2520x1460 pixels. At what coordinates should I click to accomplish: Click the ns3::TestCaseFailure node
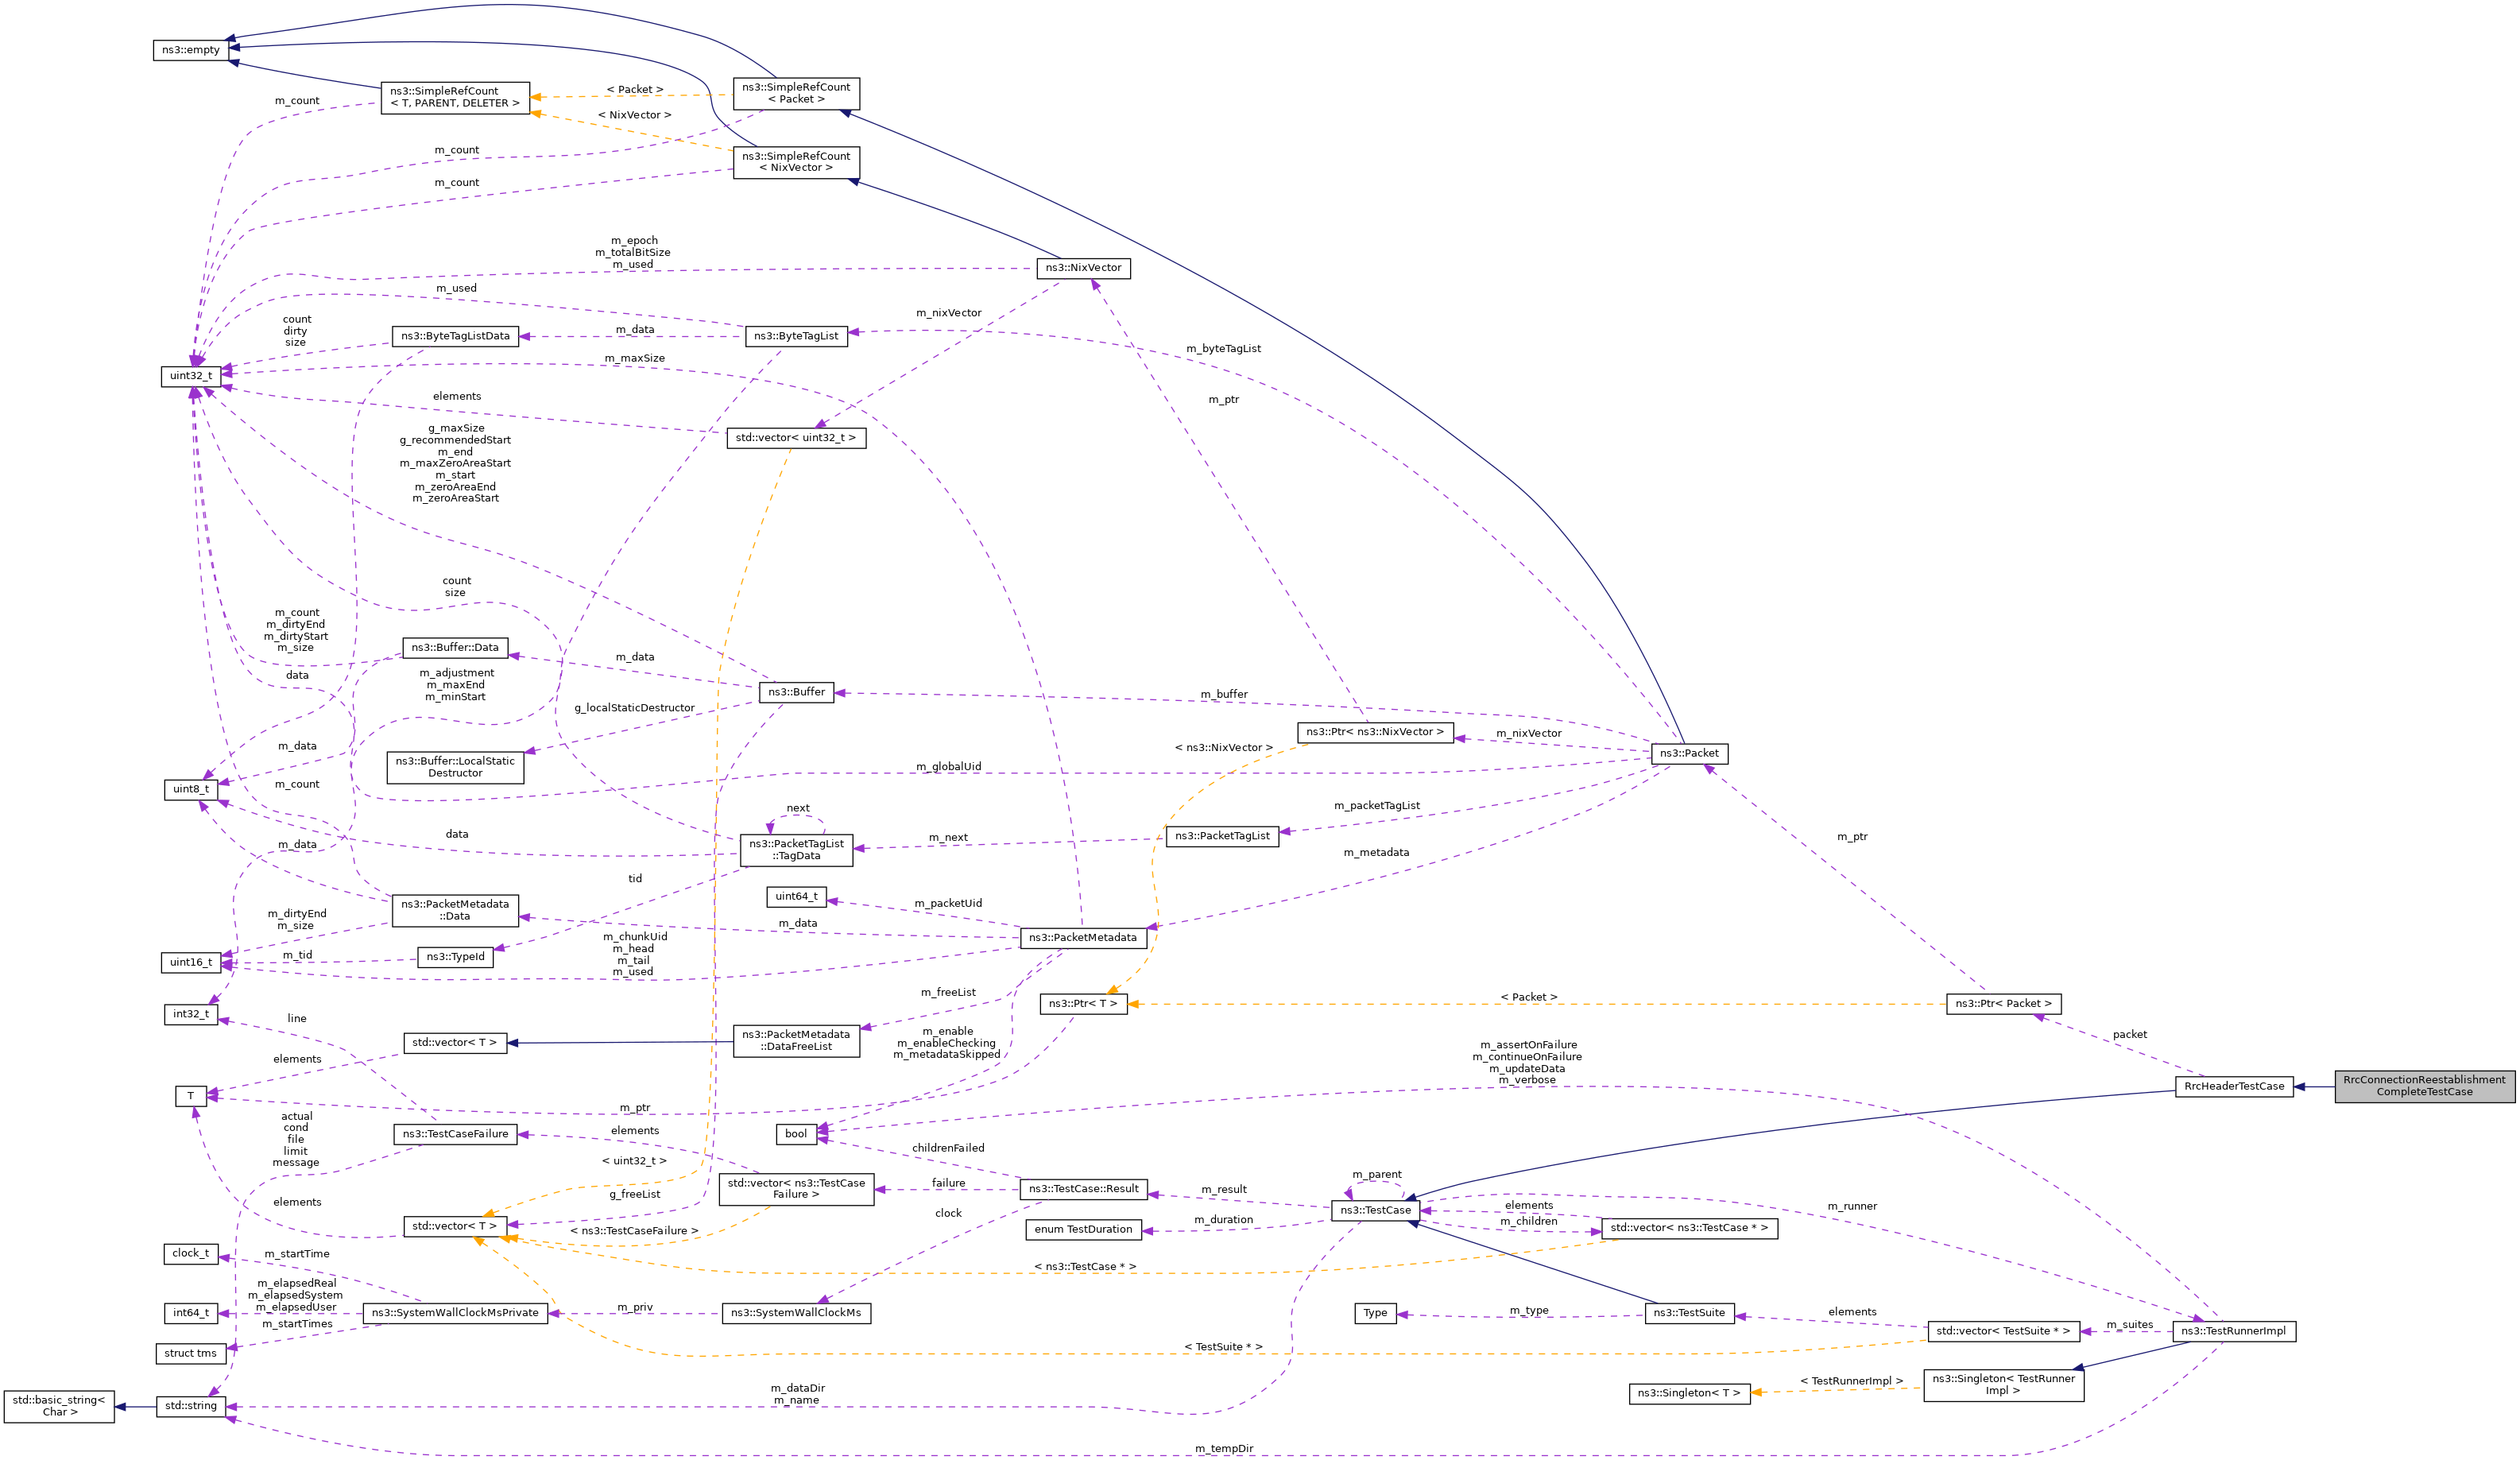click(x=455, y=1134)
